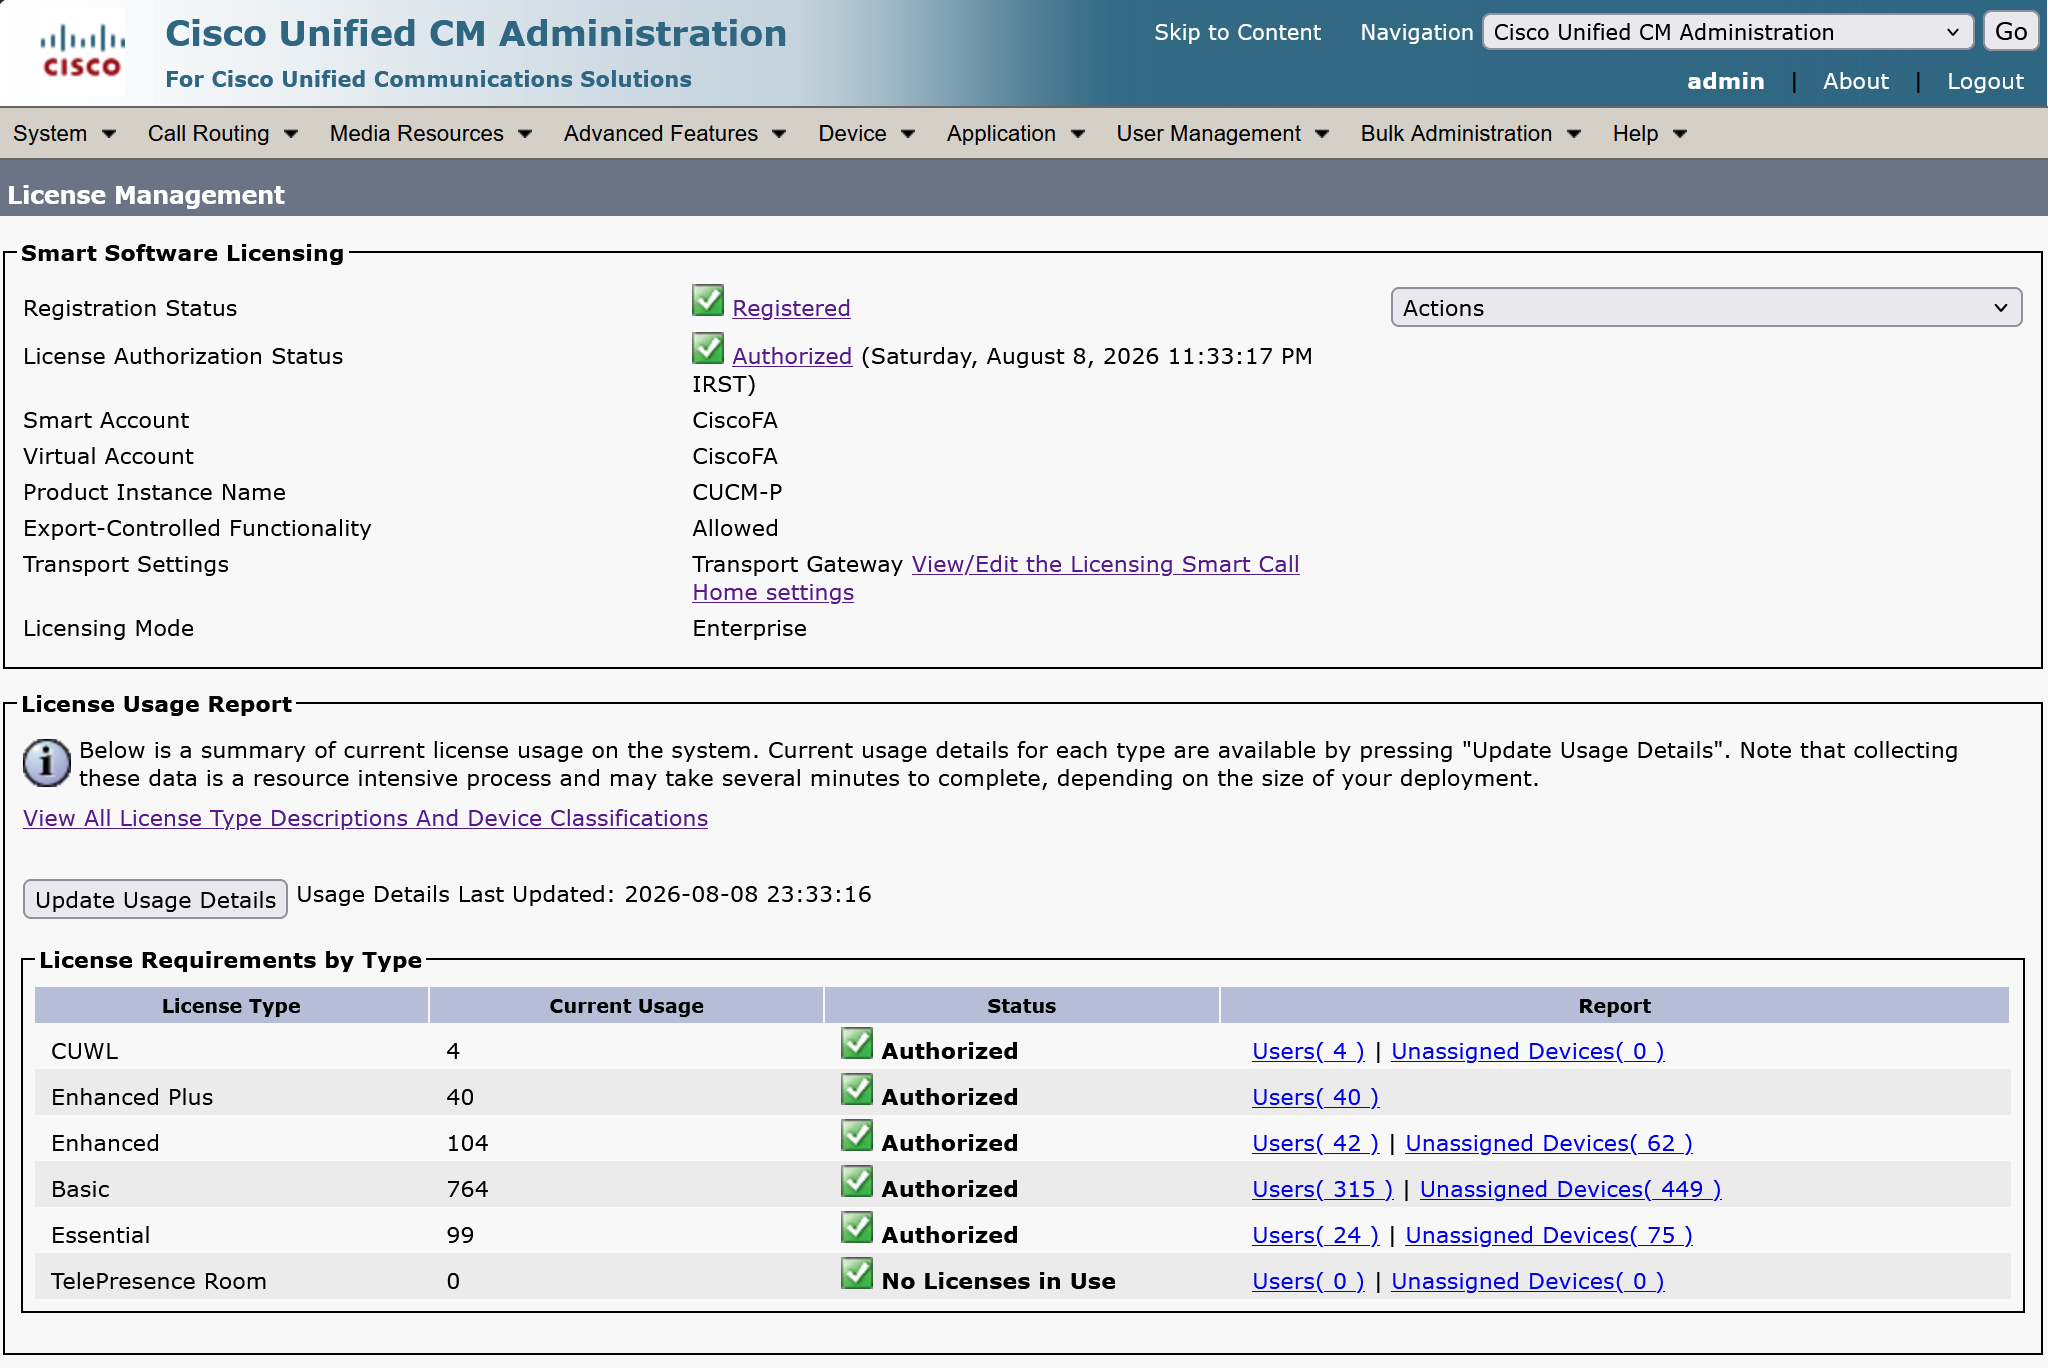
Task: Click the Authorized status link
Action: pos(792,357)
